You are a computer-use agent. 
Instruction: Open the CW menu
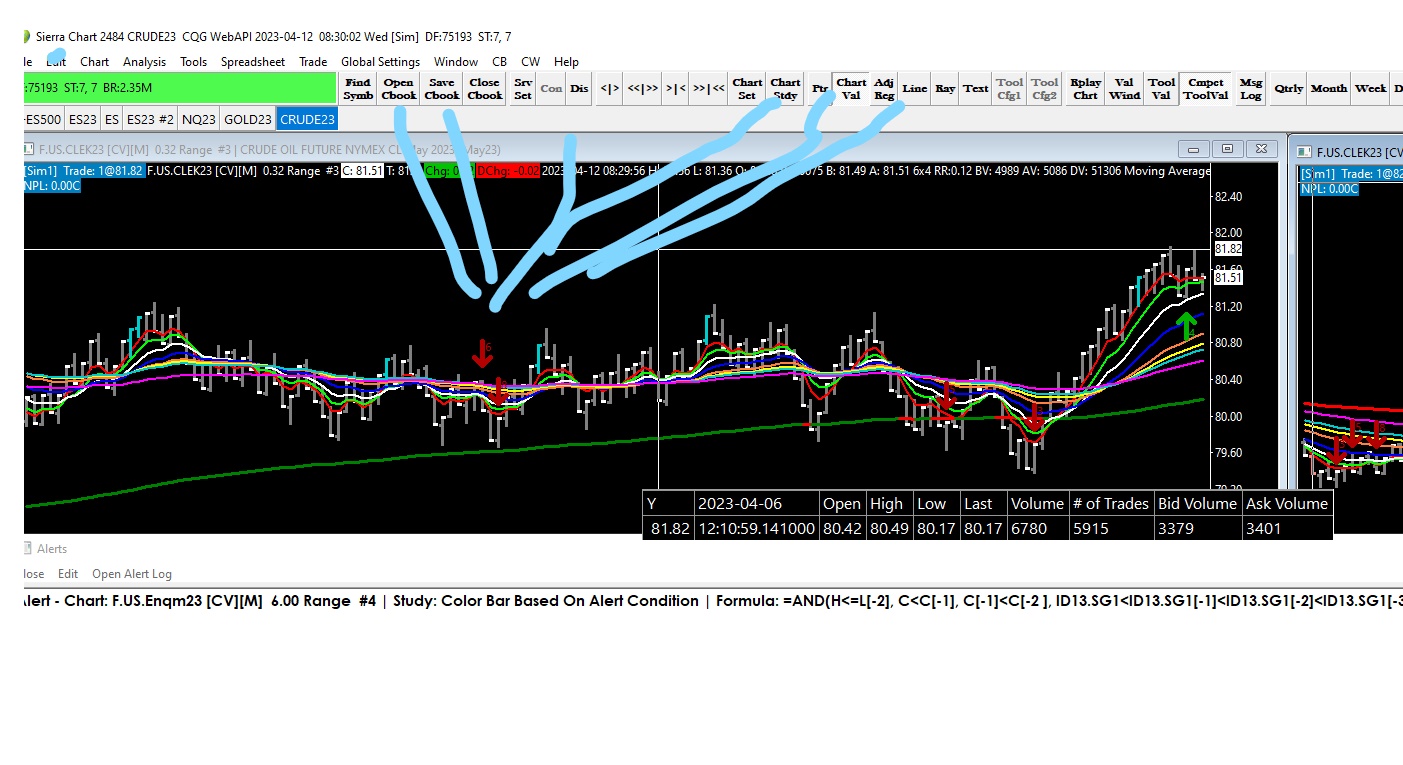pyautogui.click(x=530, y=62)
